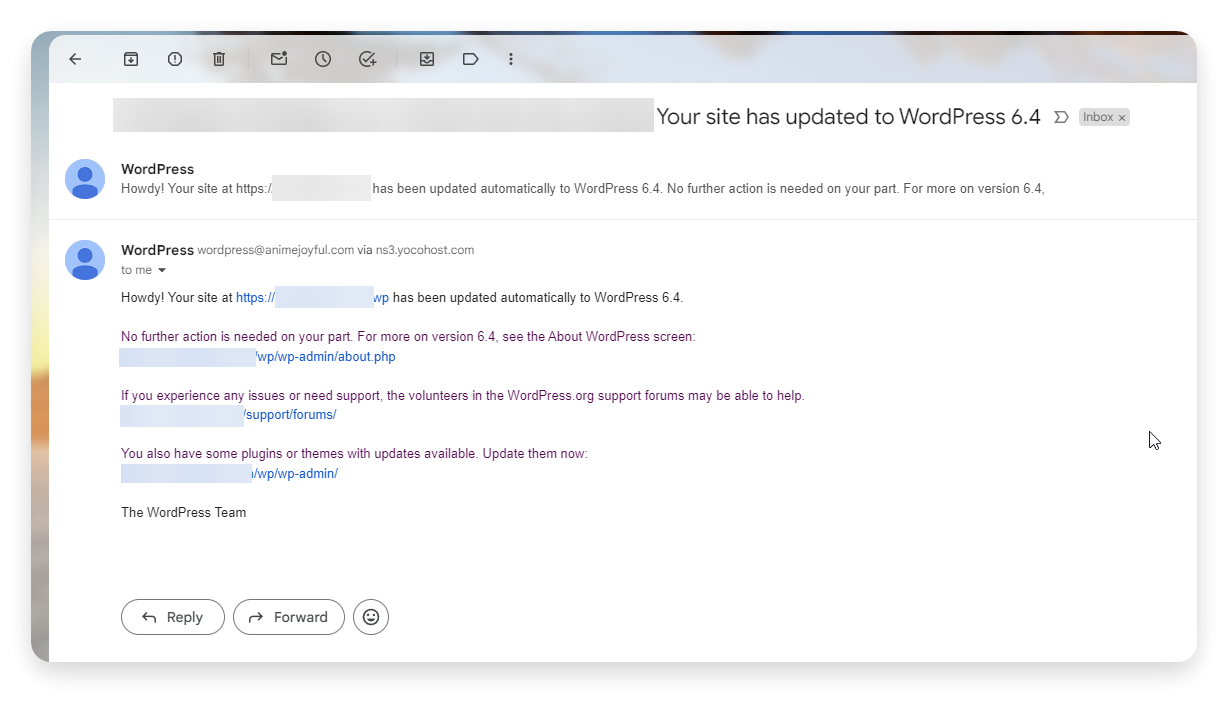Click 'No further action is needed' paragraph
Image resolution: width=1228 pixels, height=703 pixels.
click(408, 337)
